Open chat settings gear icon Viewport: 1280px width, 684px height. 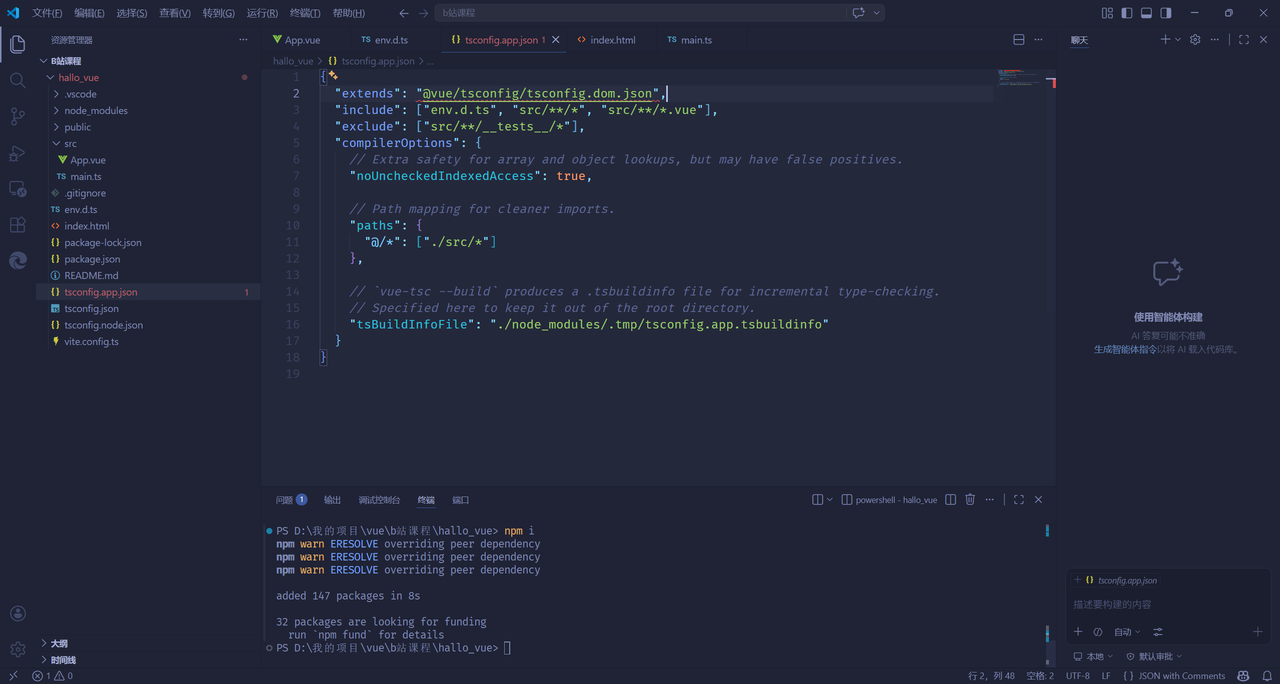pyautogui.click(x=1194, y=40)
